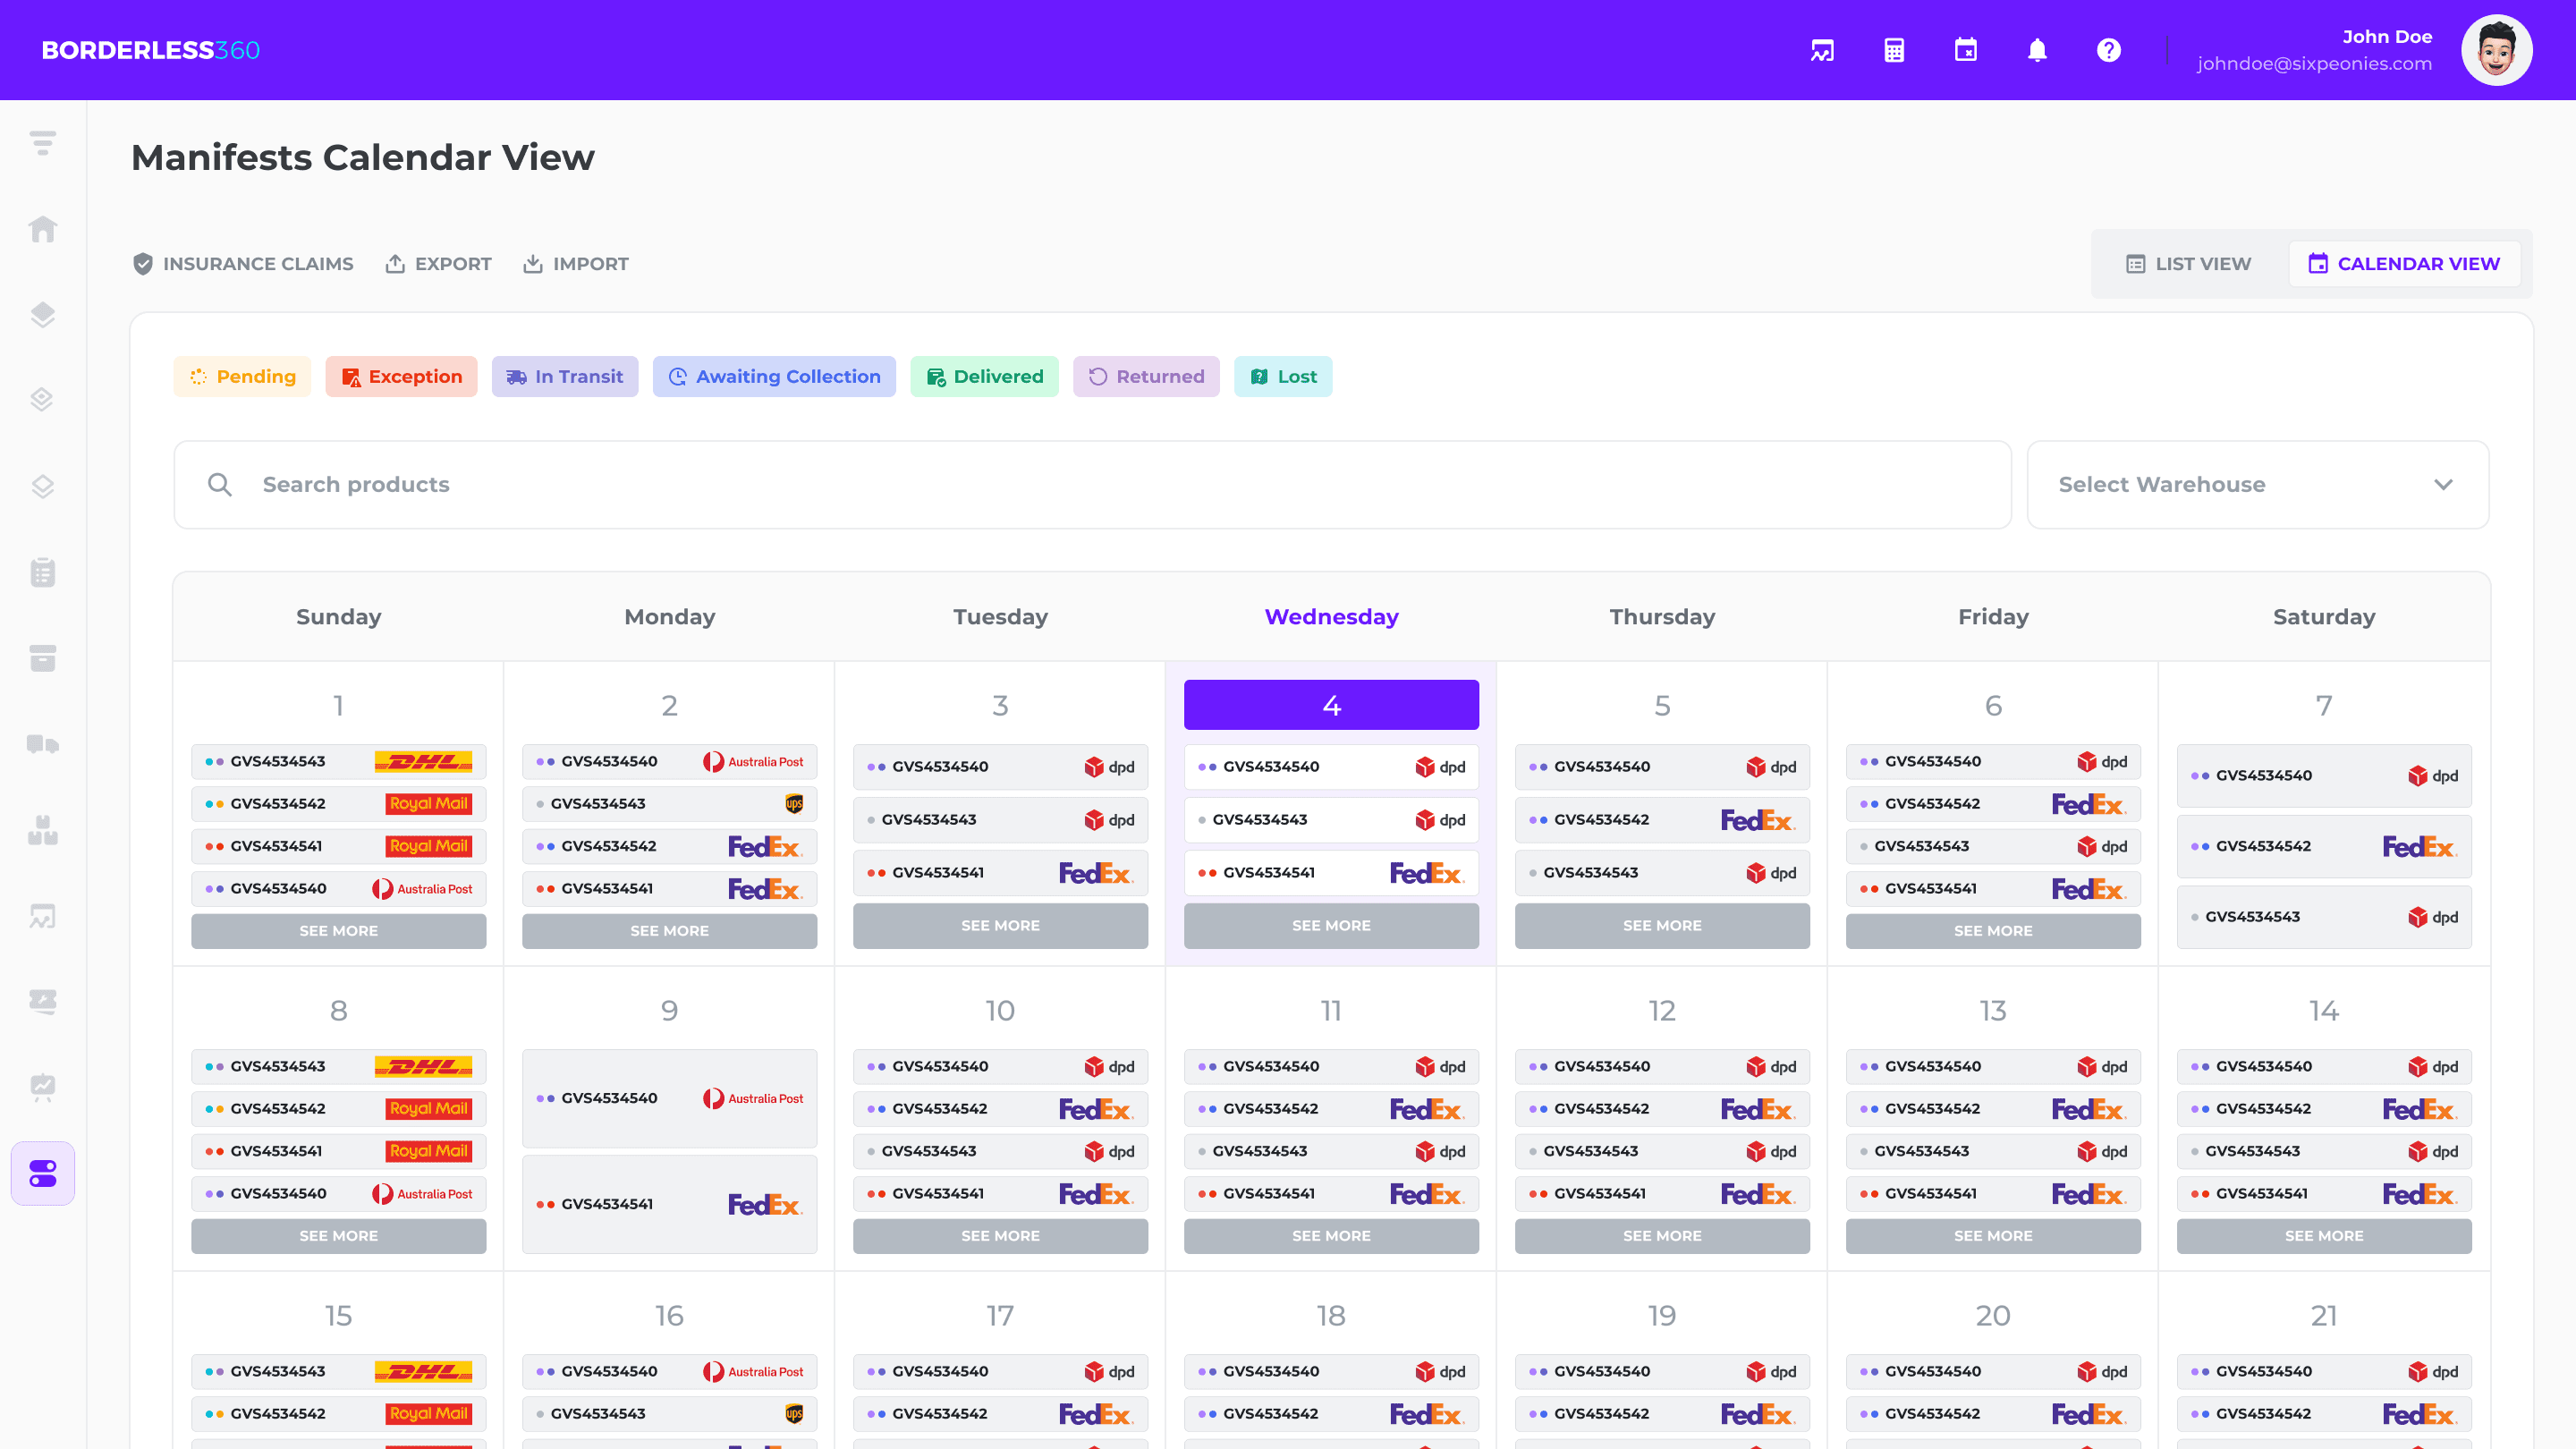
Task: Switch to List View tab
Action: [x=2189, y=264]
